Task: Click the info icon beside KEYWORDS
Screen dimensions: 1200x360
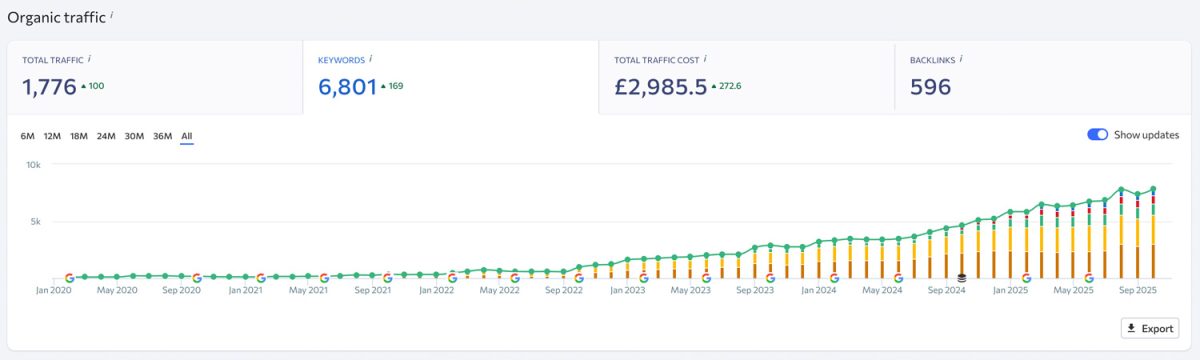Action: point(371,59)
